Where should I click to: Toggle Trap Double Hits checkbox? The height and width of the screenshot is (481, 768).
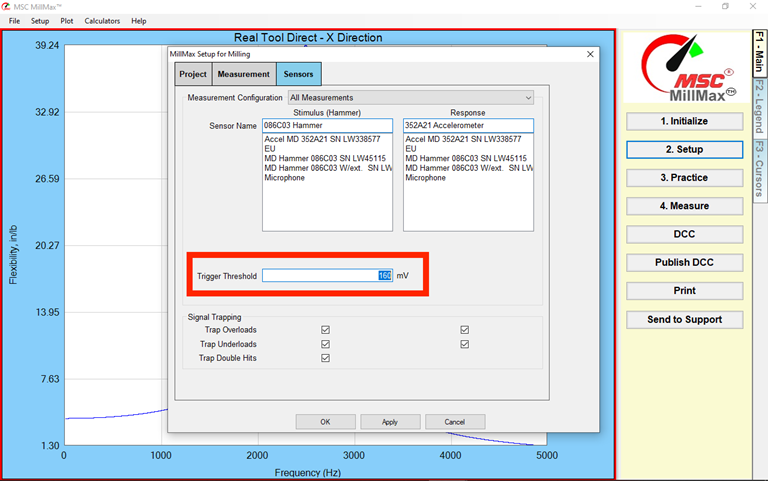click(325, 358)
